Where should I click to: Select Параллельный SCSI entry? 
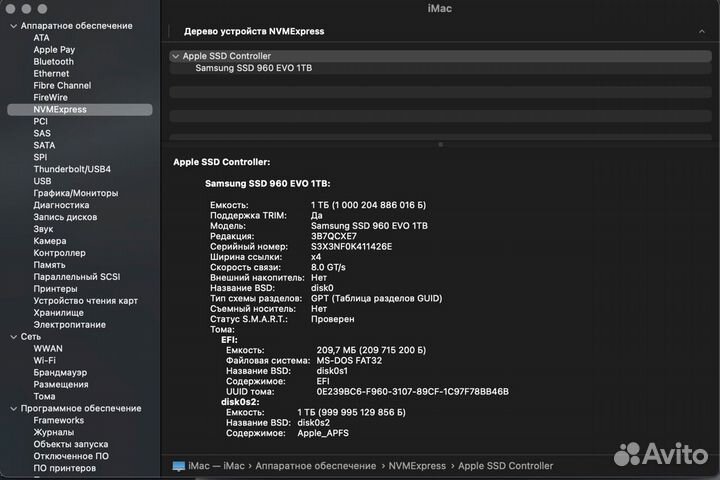click(x=77, y=277)
